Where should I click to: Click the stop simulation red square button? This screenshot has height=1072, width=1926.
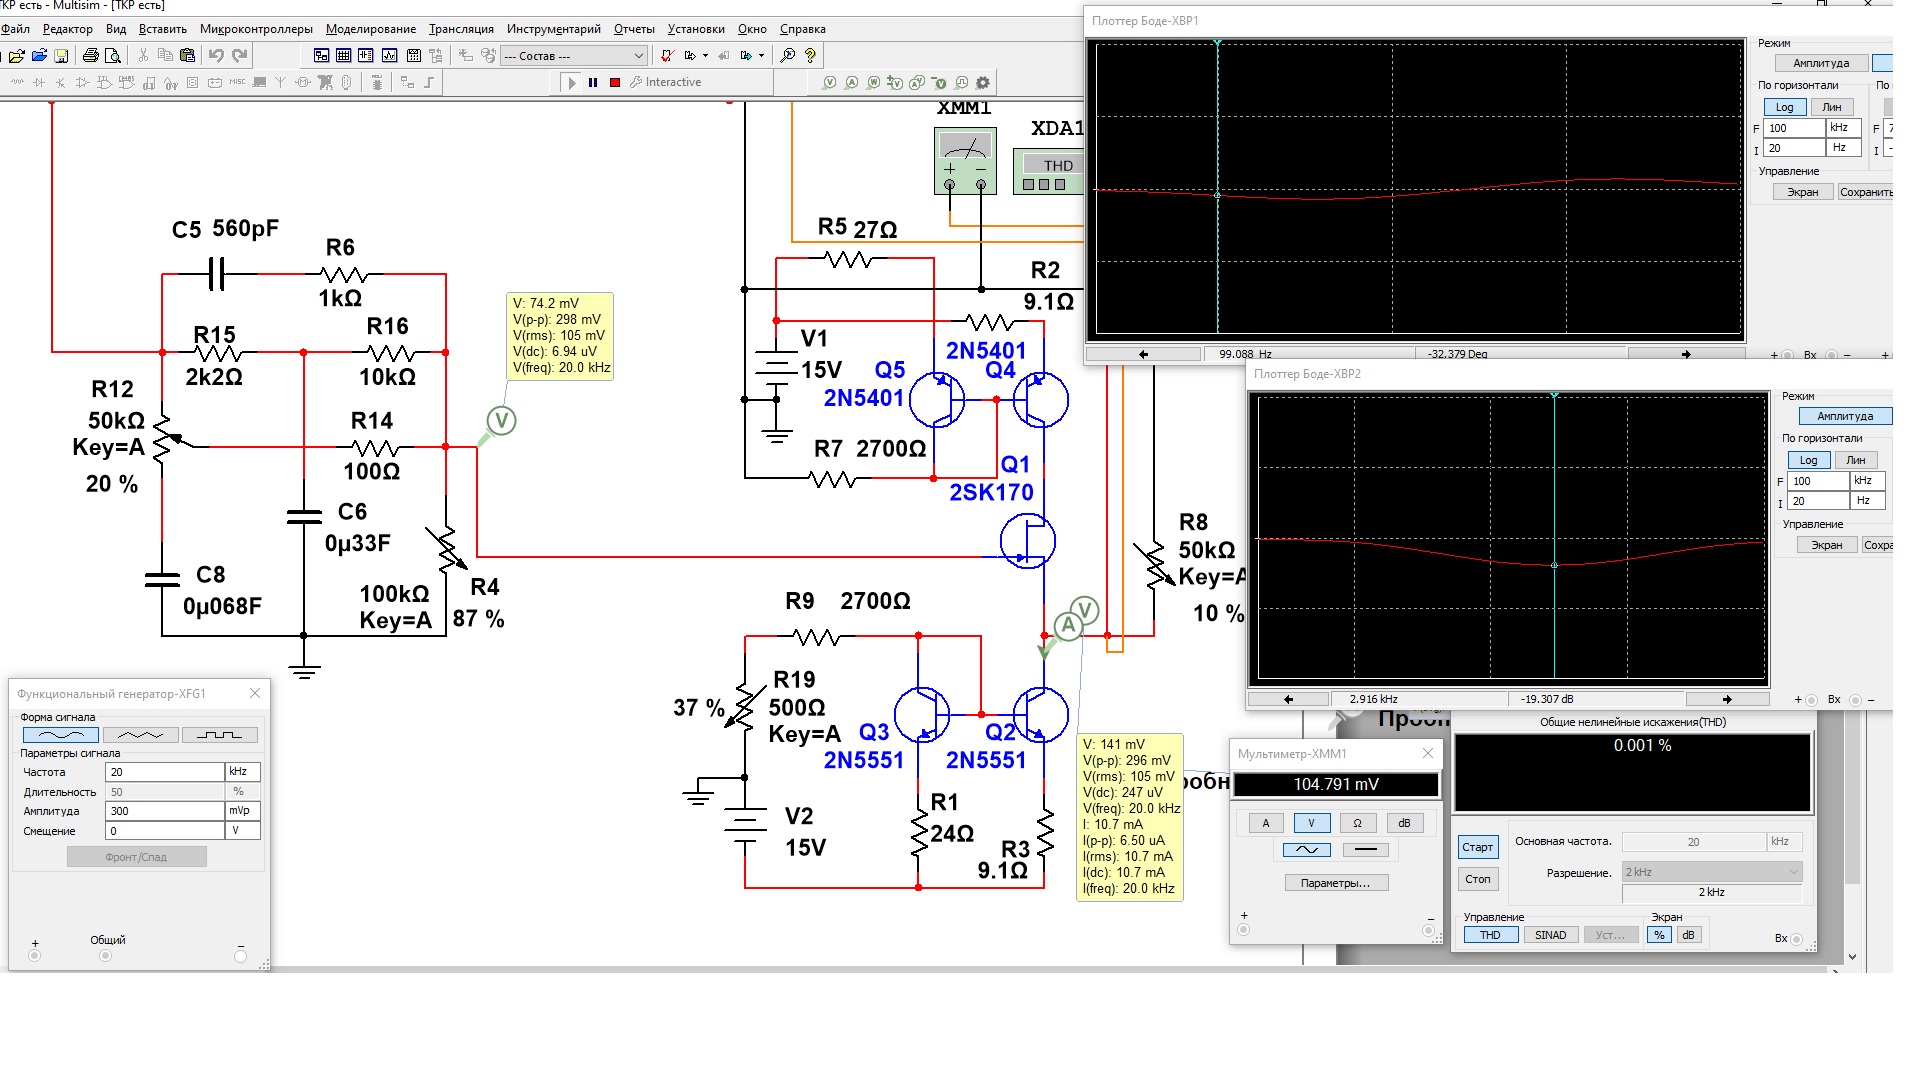tap(615, 83)
